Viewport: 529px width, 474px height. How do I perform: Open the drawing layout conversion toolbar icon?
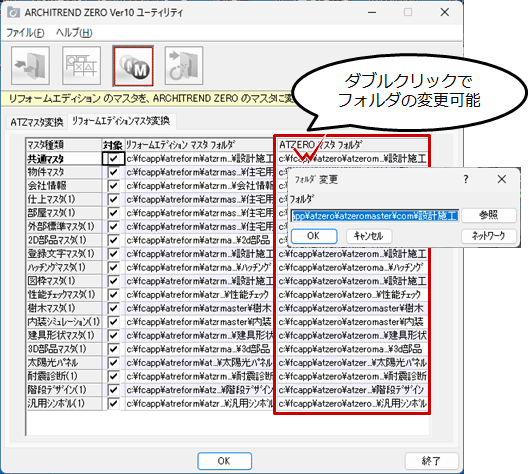pyautogui.click(x=81, y=65)
